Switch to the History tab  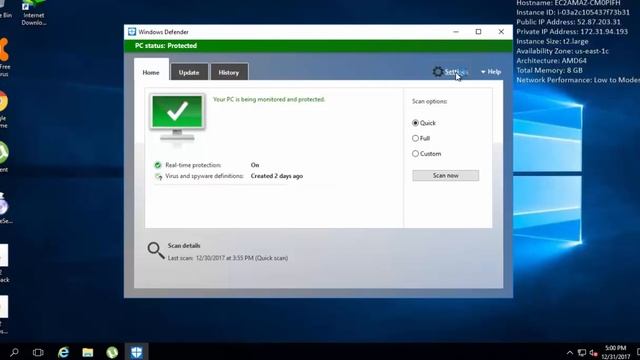229,72
